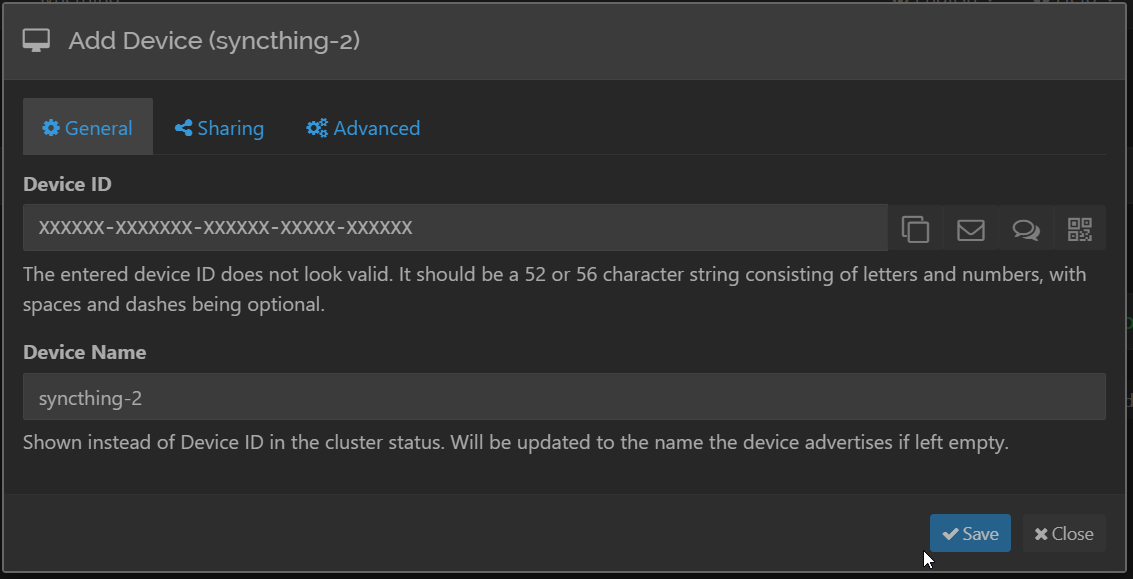The image size is (1133, 579).
Task: Click the monitor icon in the dialog header
Action: pyautogui.click(x=35, y=39)
